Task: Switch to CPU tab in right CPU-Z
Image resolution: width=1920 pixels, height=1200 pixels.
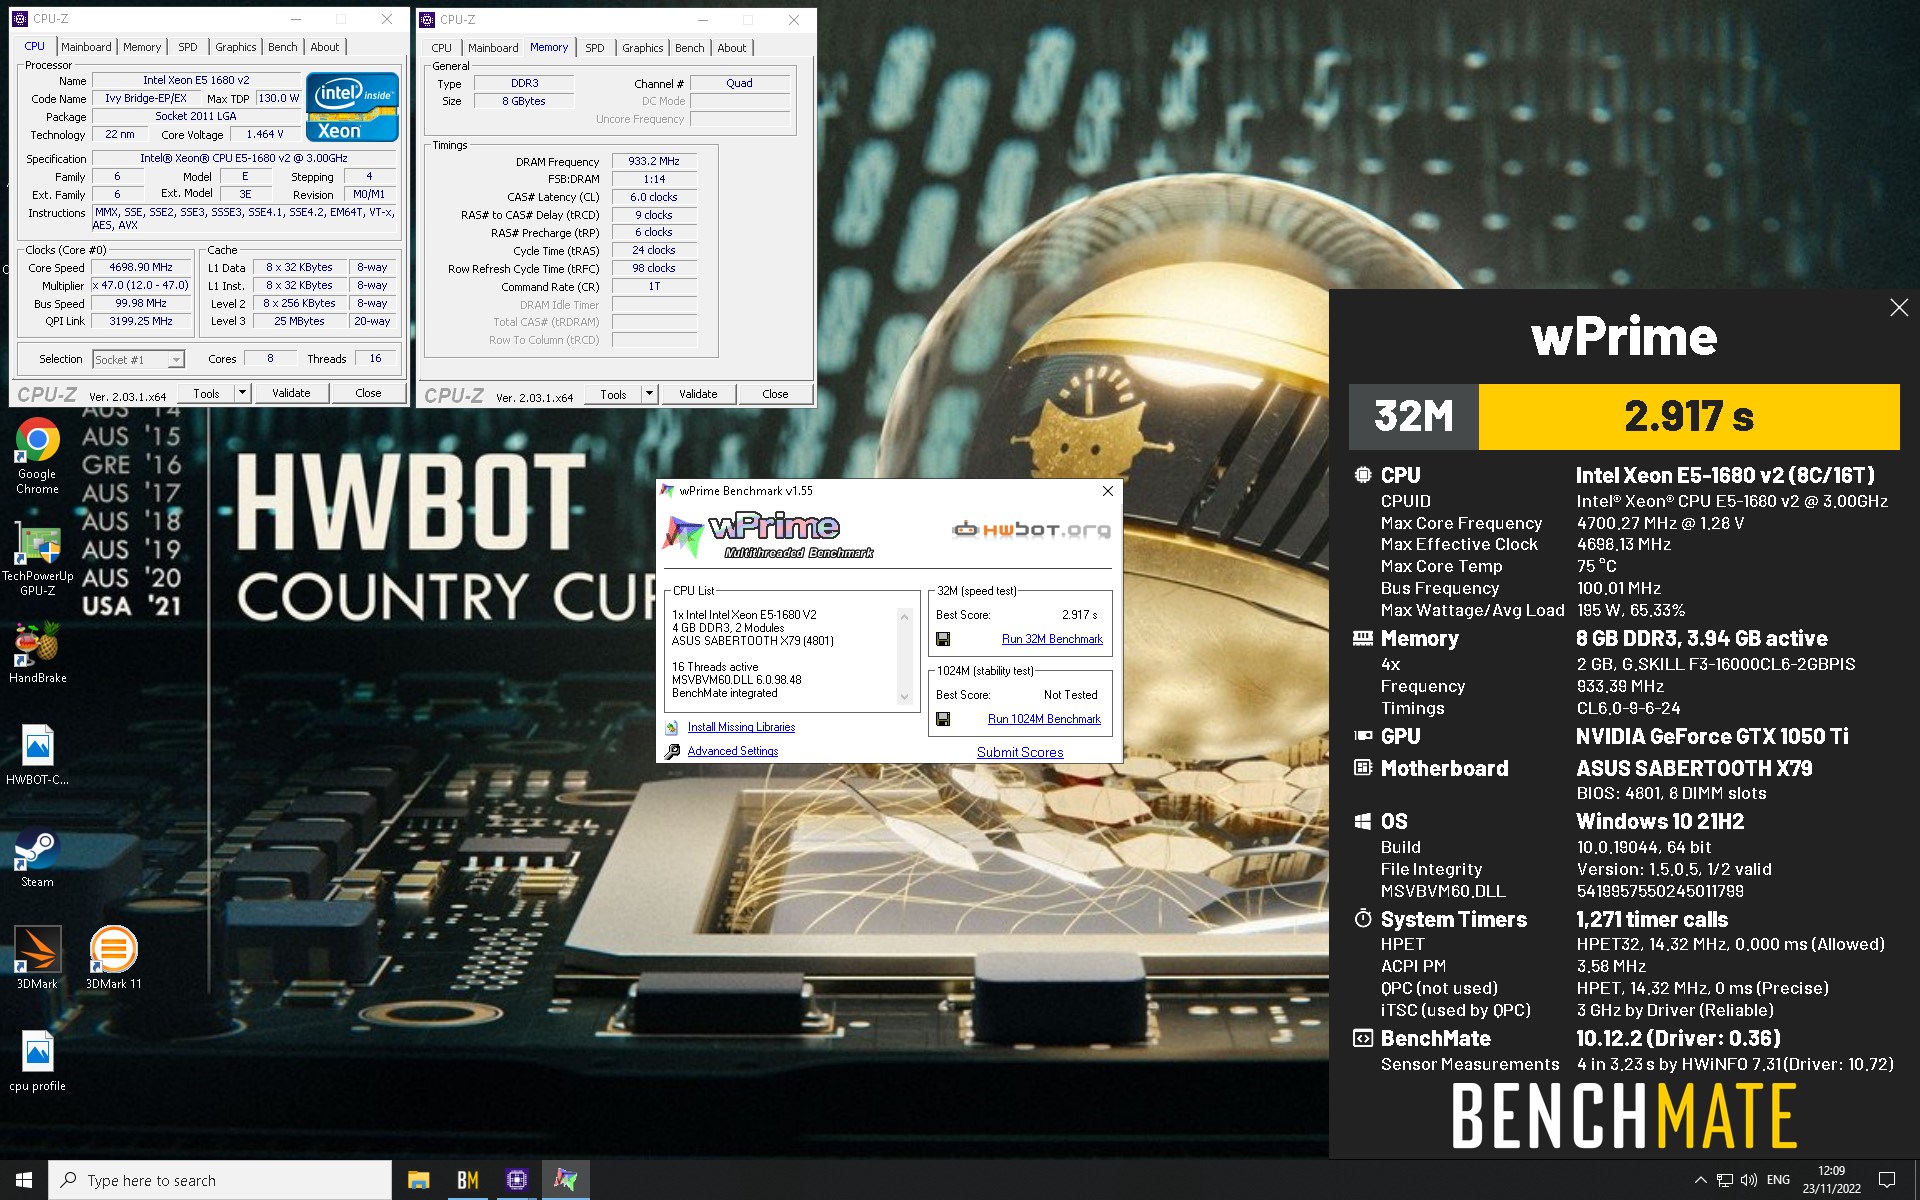Action: pyautogui.click(x=442, y=48)
